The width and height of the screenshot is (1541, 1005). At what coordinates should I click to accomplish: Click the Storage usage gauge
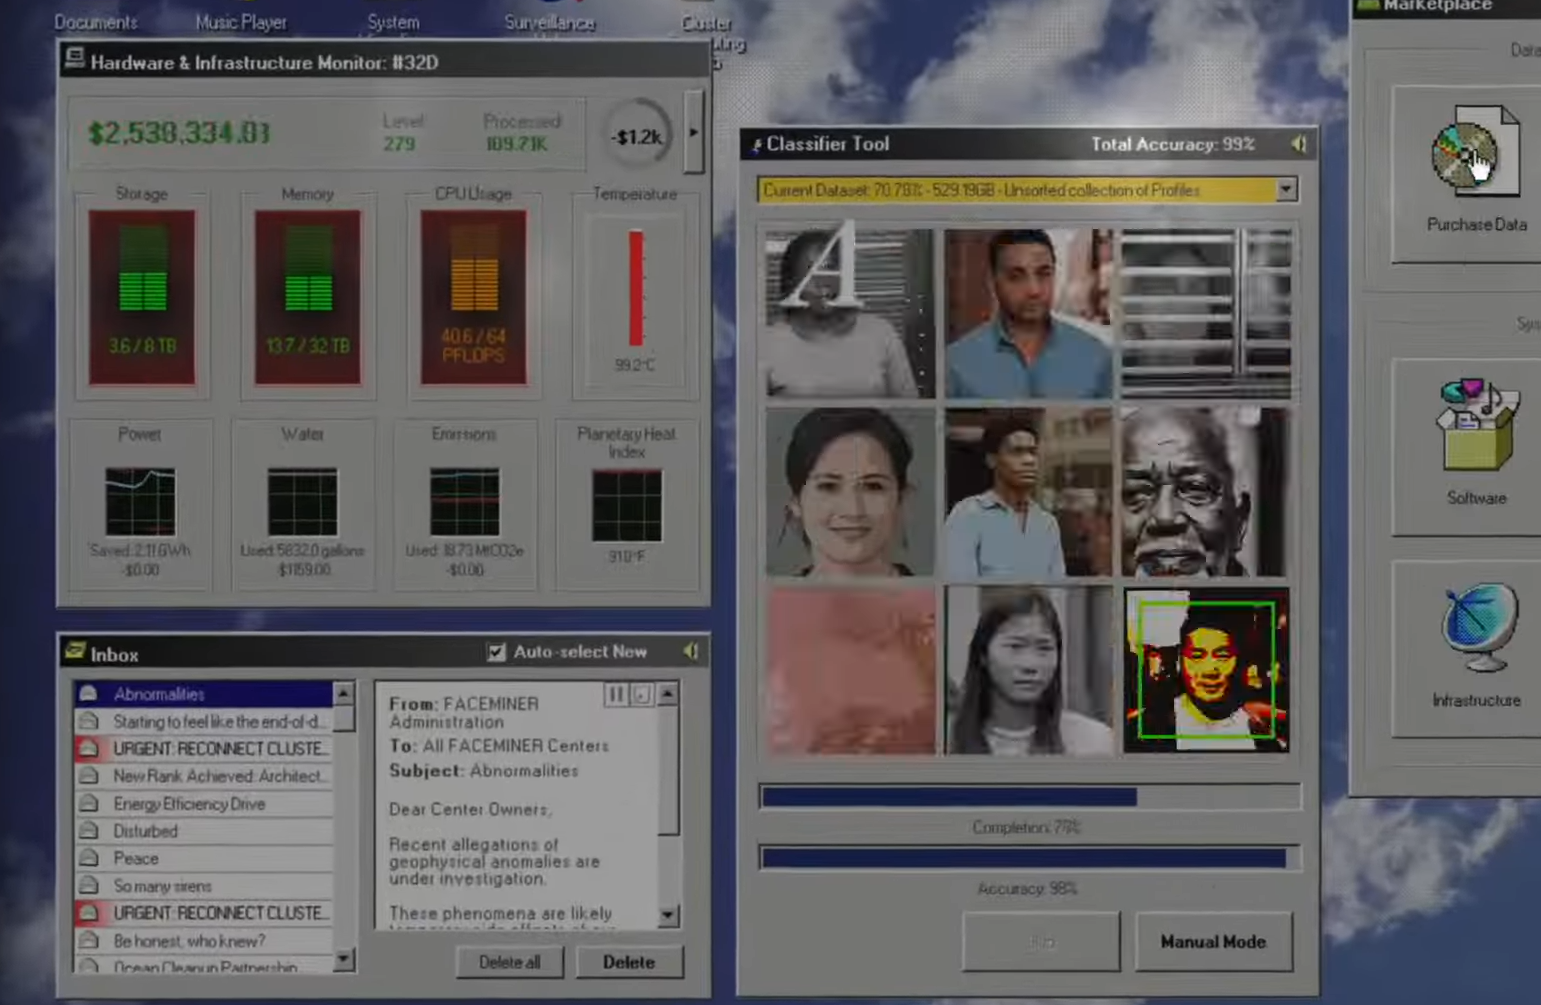pyautogui.click(x=142, y=297)
